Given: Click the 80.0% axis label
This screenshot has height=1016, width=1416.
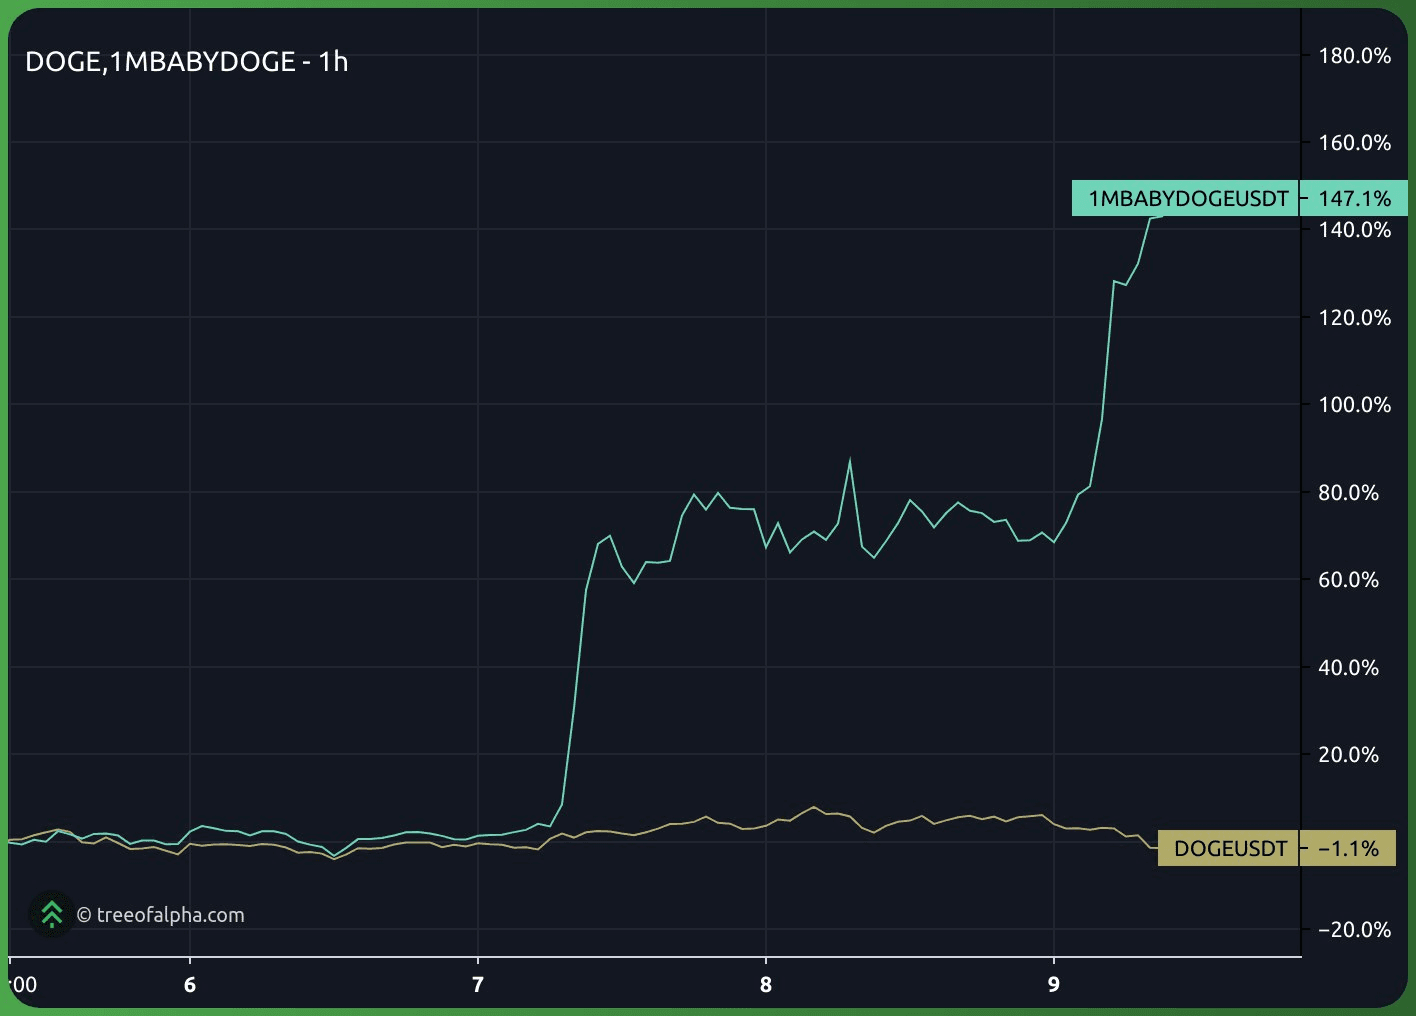Looking at the screenshot, I should (x=1348, y=493).
